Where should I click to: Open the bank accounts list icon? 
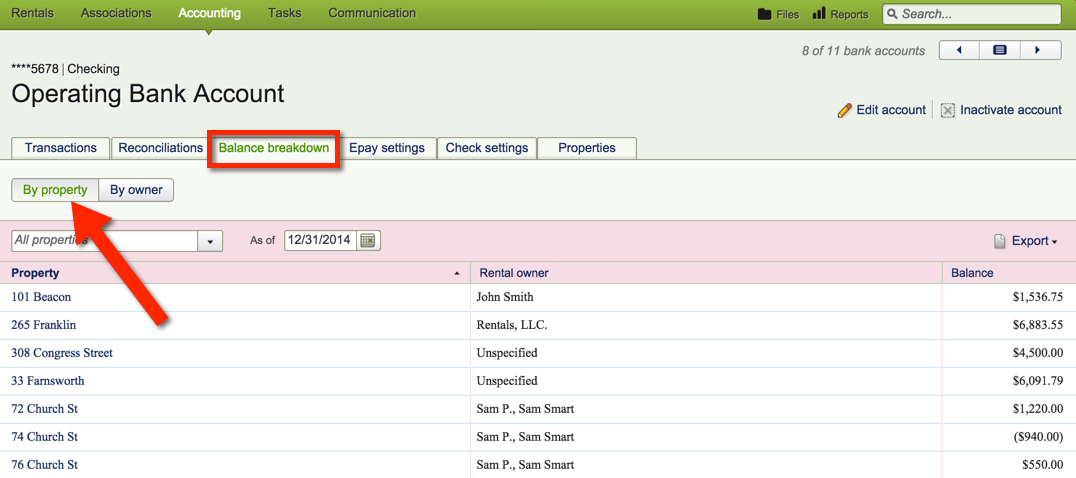pos(999,51)
